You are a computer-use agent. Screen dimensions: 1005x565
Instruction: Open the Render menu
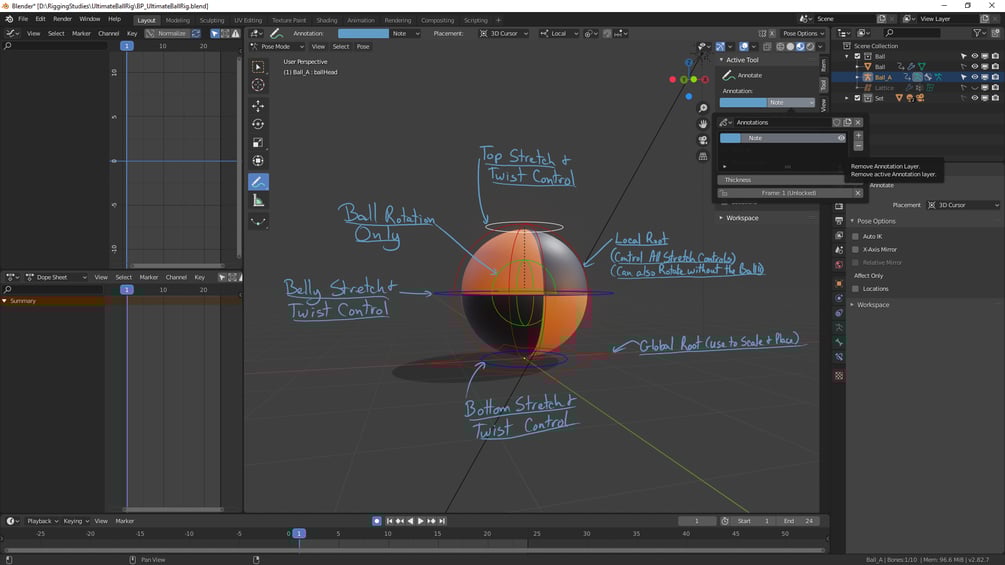62,19
